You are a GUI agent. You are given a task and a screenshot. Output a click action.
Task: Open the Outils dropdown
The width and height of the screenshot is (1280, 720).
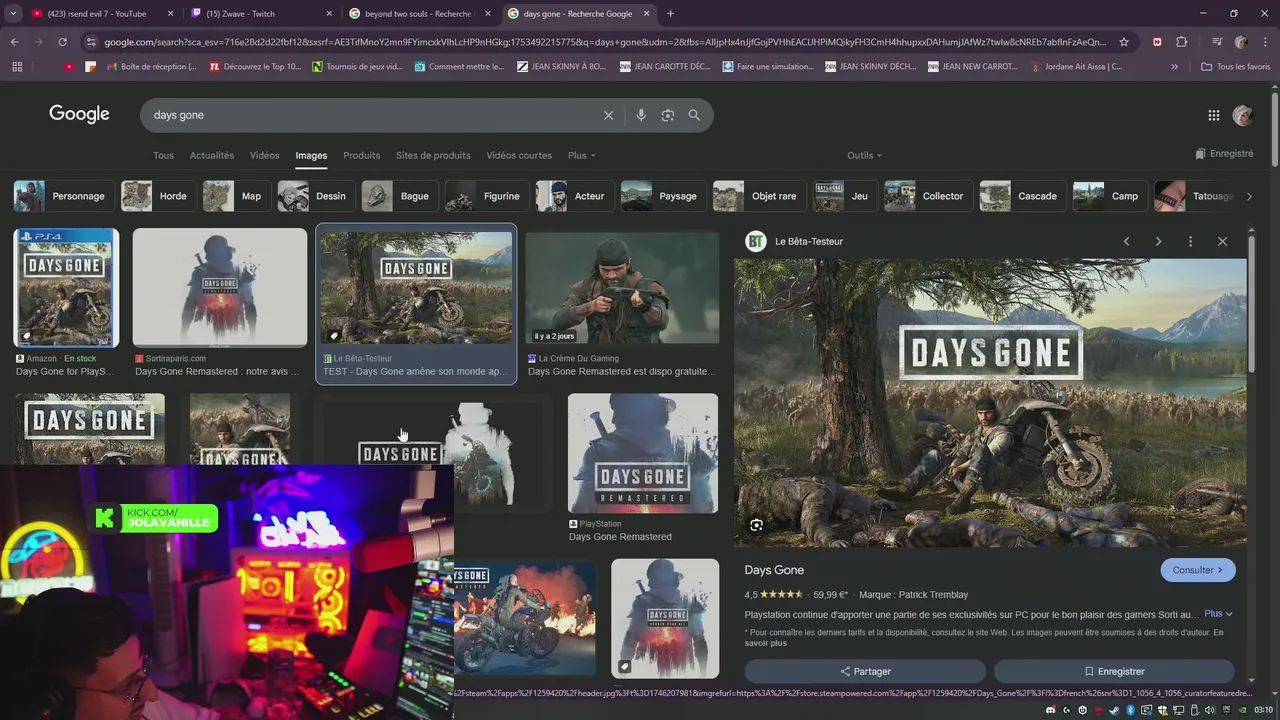pos(864,156)
